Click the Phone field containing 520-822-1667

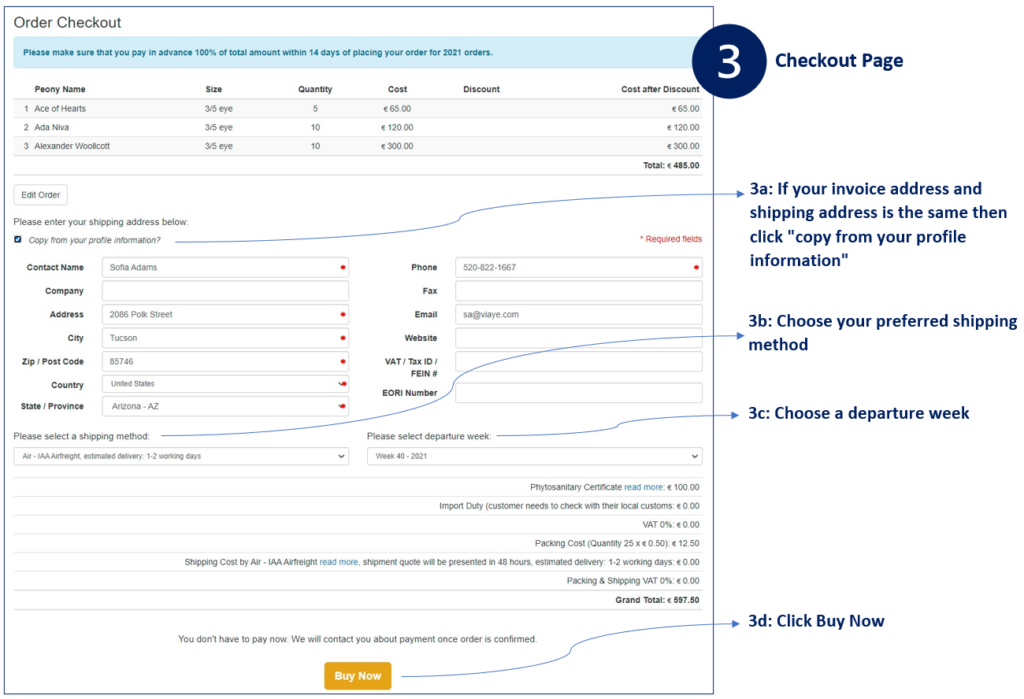[x=578, y=267]
